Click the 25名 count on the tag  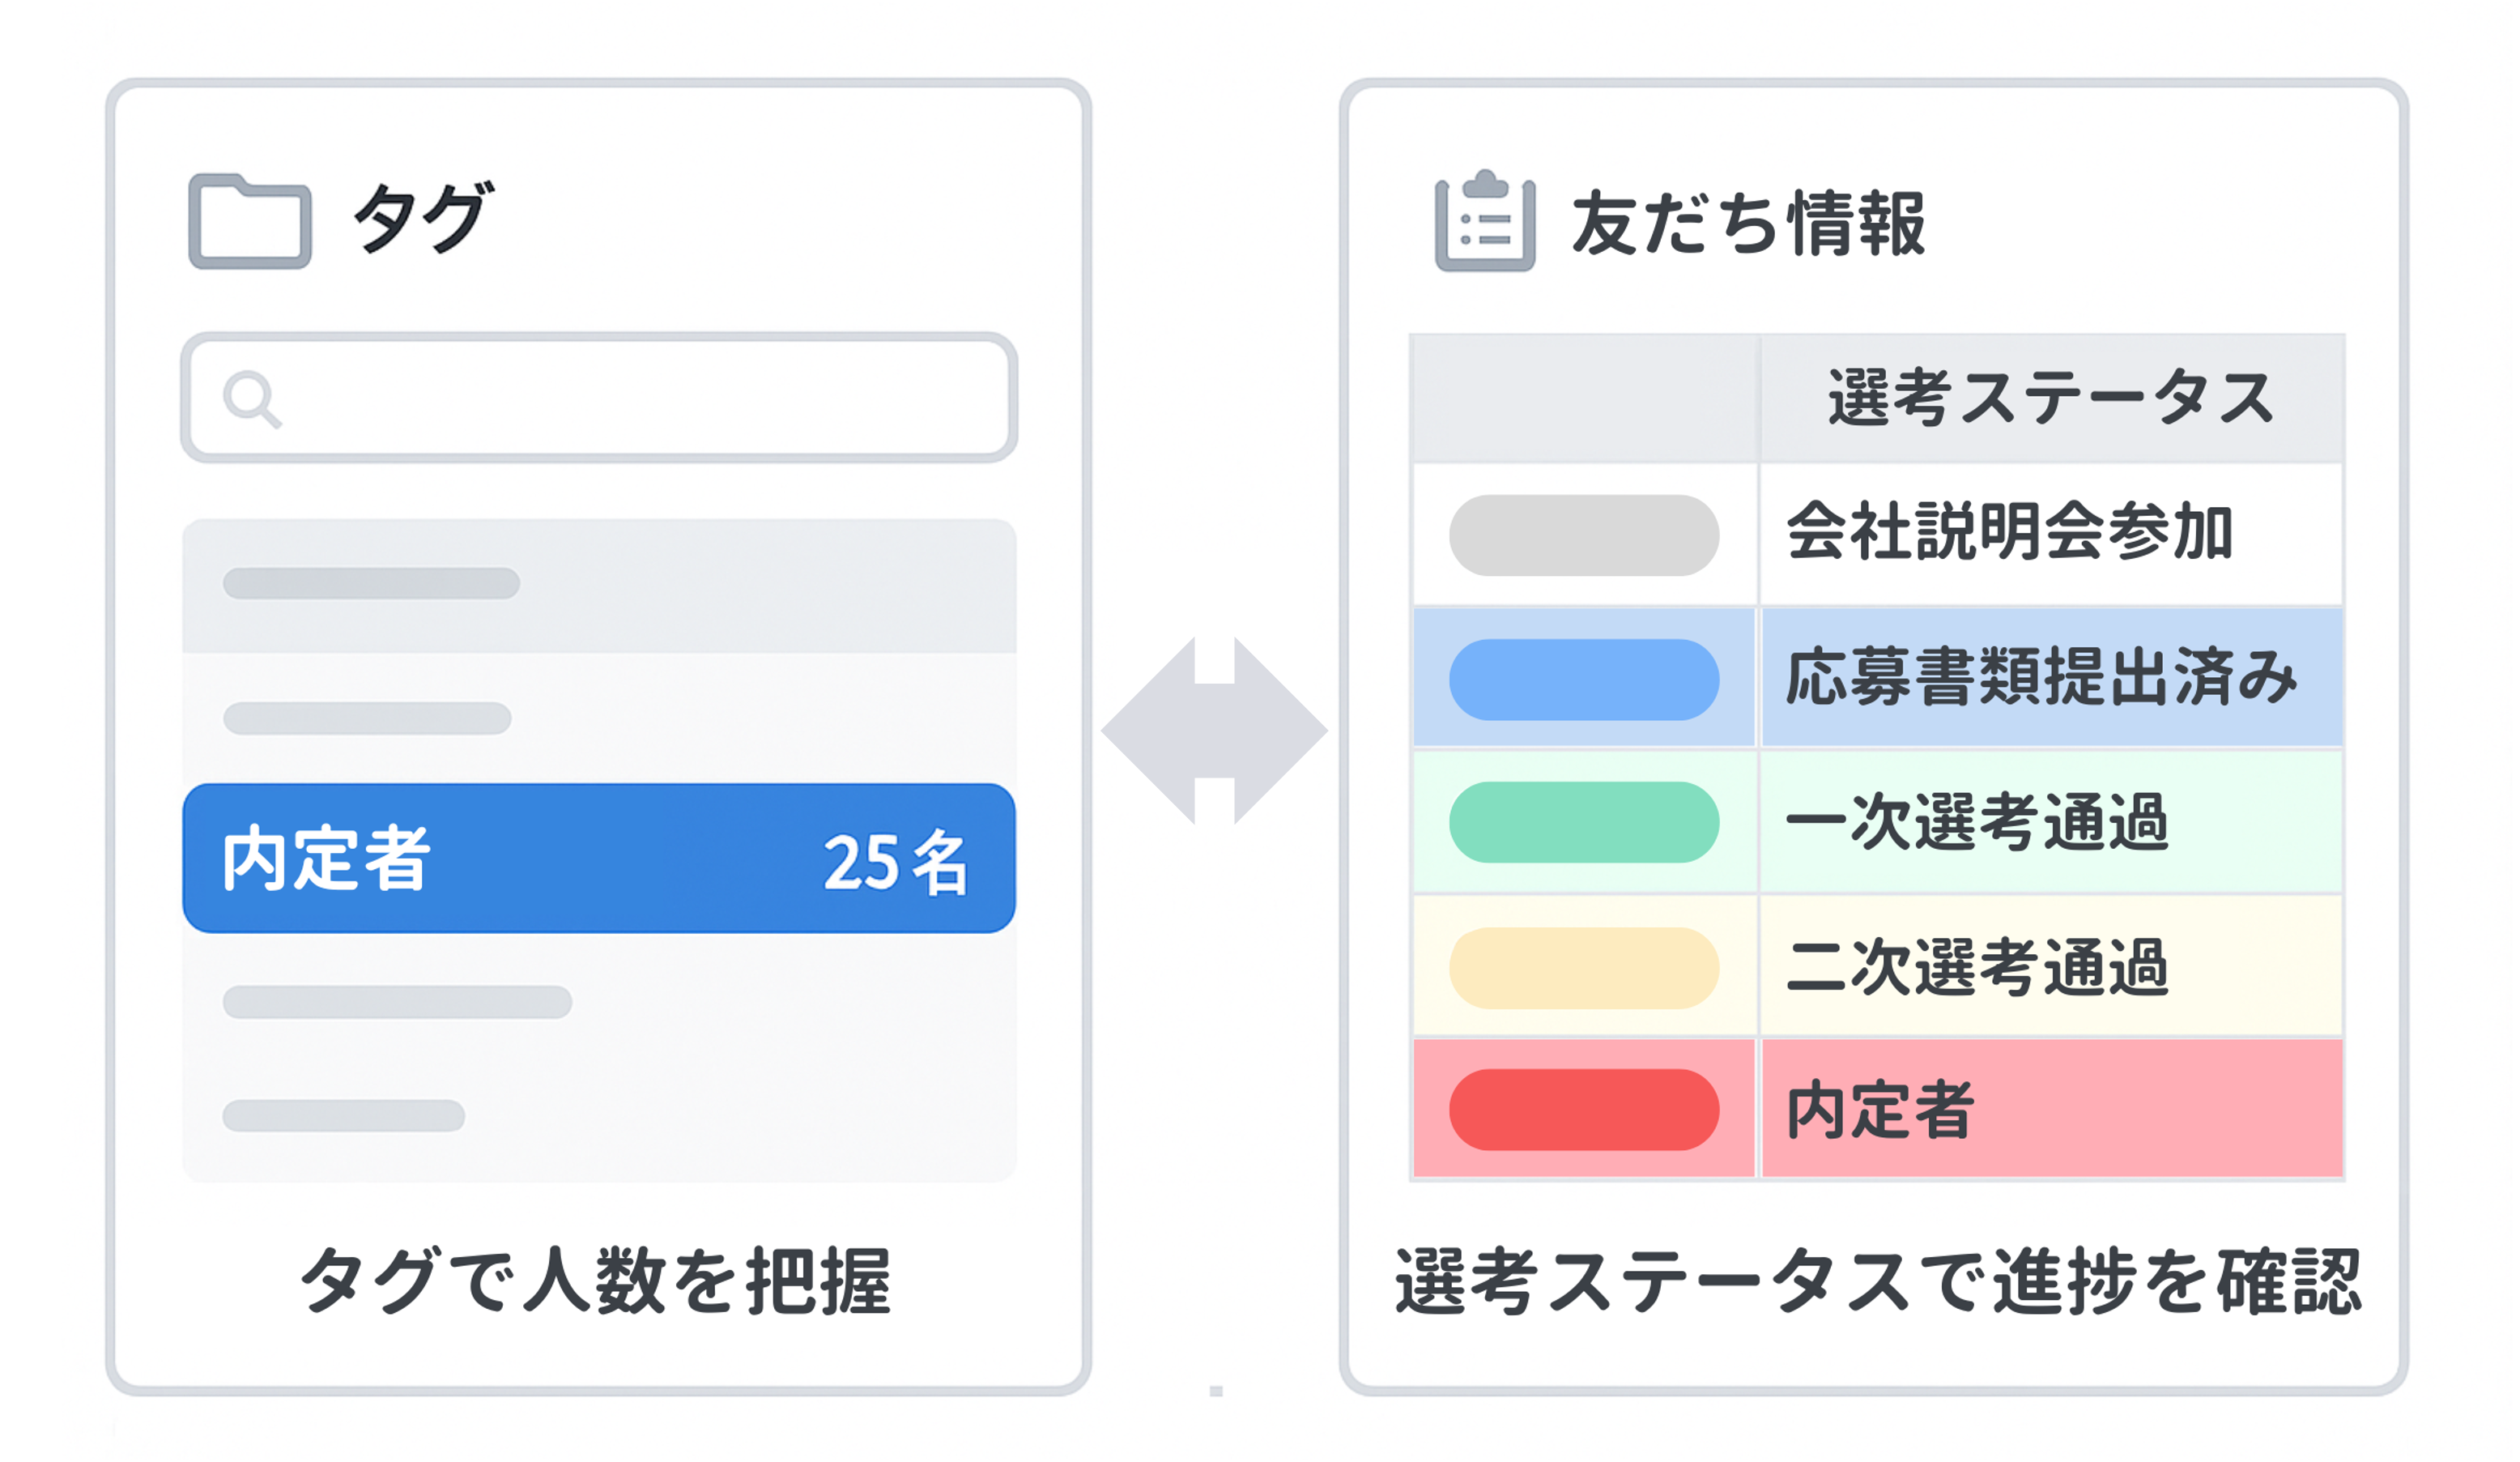click(x=895, y=862)
